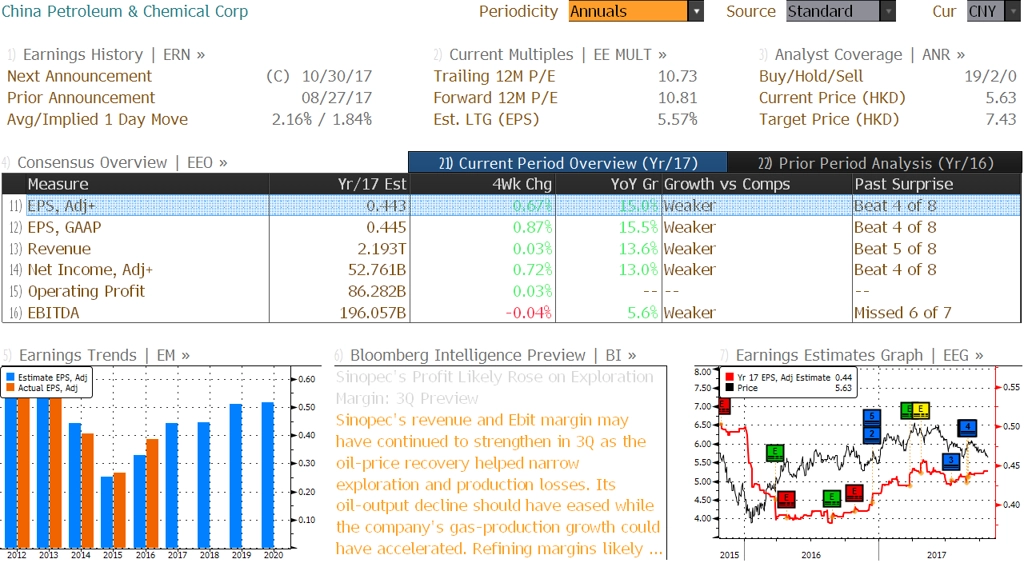Screen dimensions: 1024x563
Task: Click the green E marker at the 4.50 price level
Action: [831, 498]
